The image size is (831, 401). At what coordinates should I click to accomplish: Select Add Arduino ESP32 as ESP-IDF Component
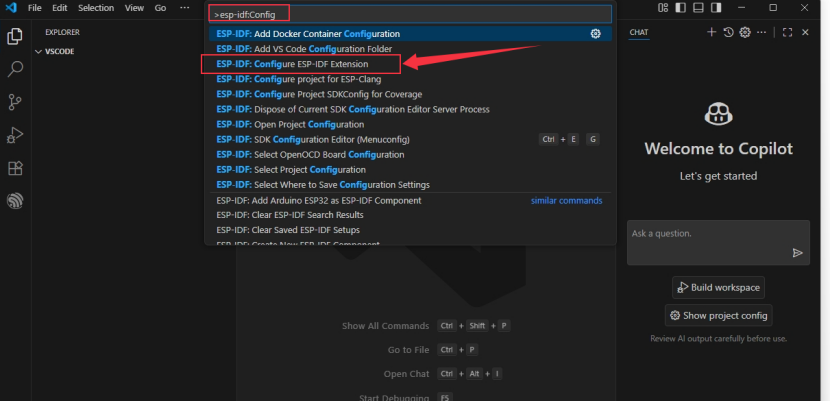410,201
